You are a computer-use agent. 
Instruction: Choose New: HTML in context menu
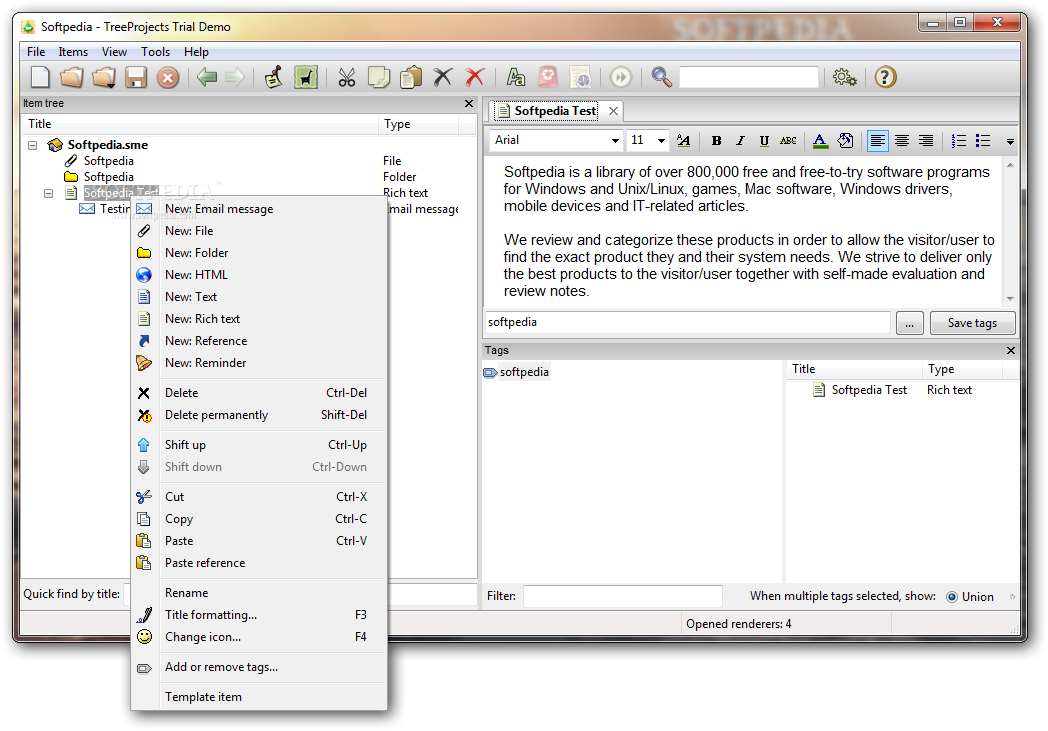(x=259, y=275)
